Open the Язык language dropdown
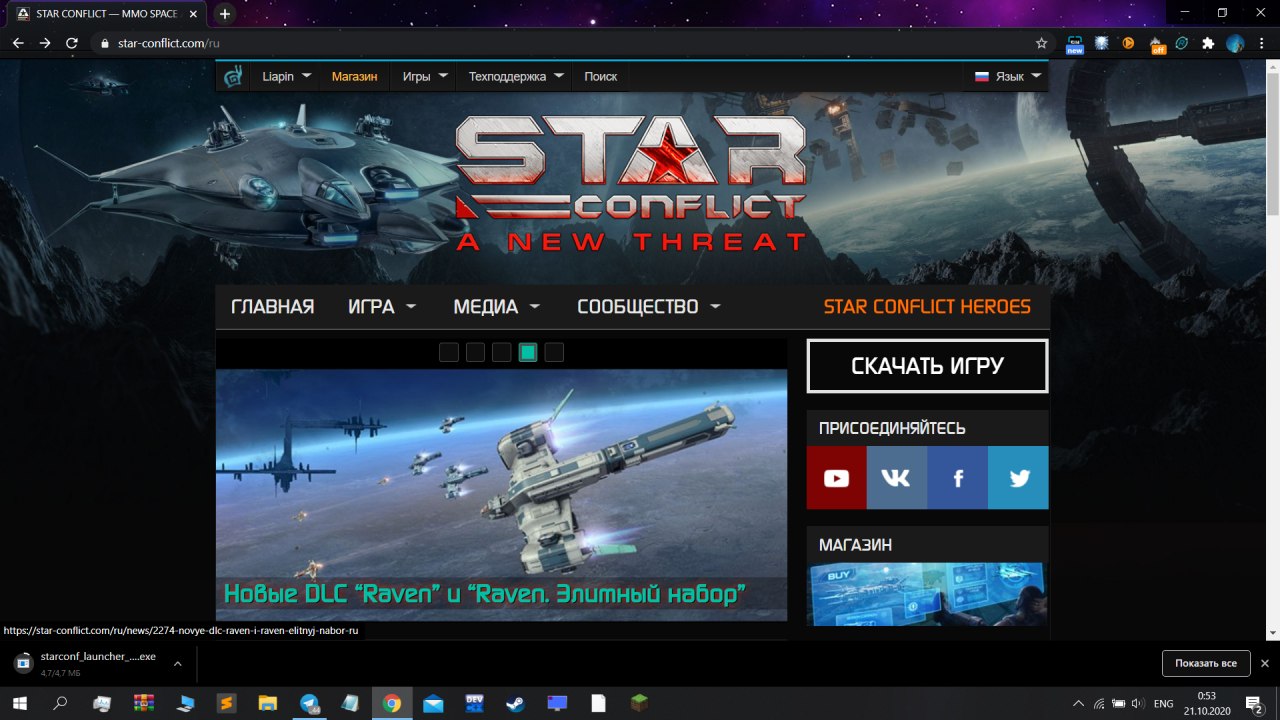The image size is (1280, 720). click(x=1008, y=76)
